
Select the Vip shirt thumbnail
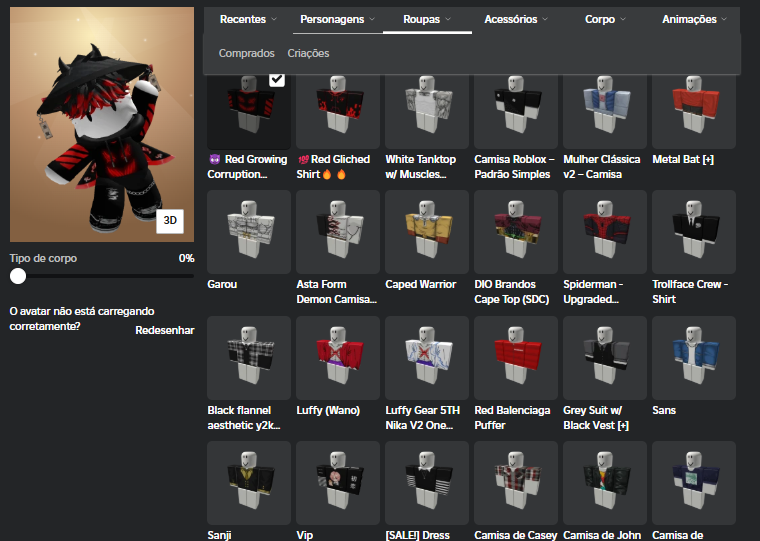[338, 483]
